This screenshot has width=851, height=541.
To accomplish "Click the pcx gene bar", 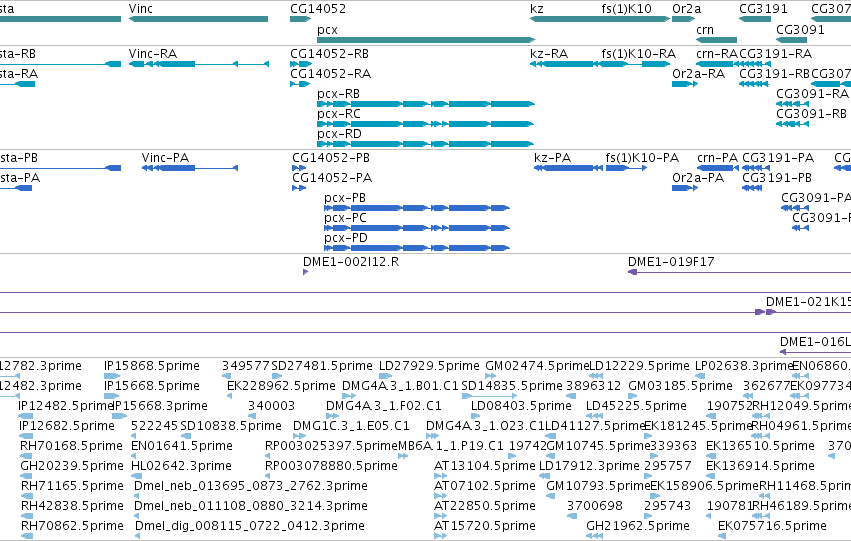I will pos(426,40).
